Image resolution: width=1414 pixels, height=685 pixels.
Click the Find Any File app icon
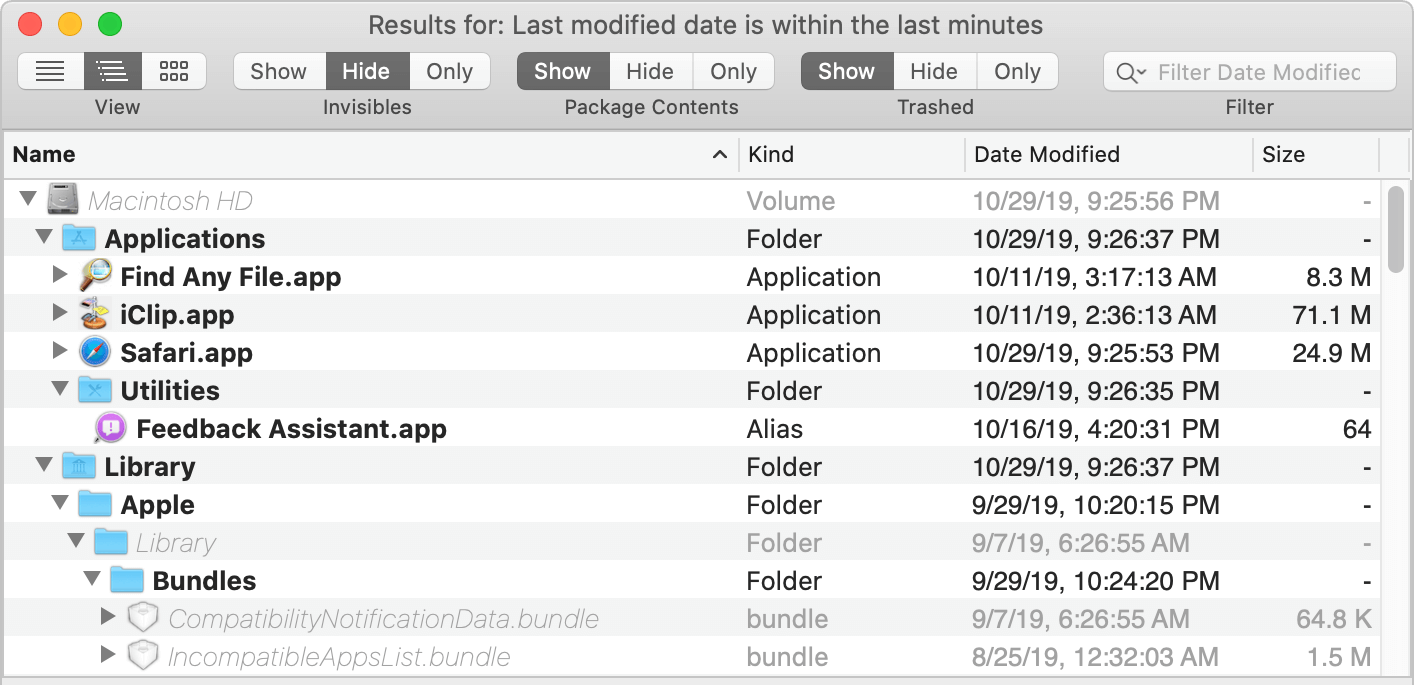[x=96, y=277]
